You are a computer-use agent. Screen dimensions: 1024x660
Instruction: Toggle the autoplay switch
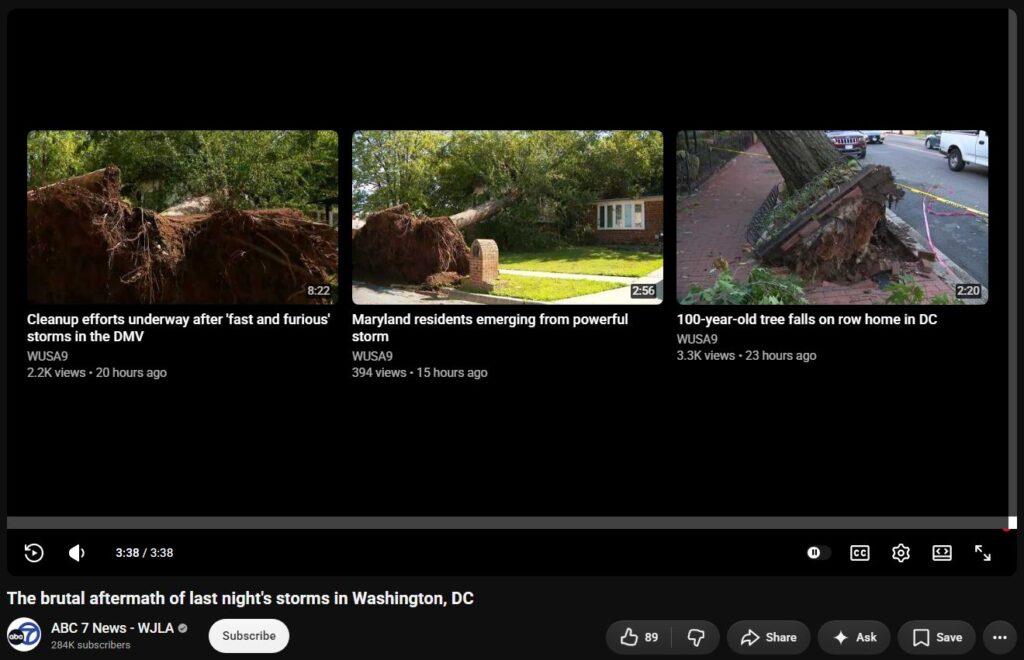(x=818, y=553)
